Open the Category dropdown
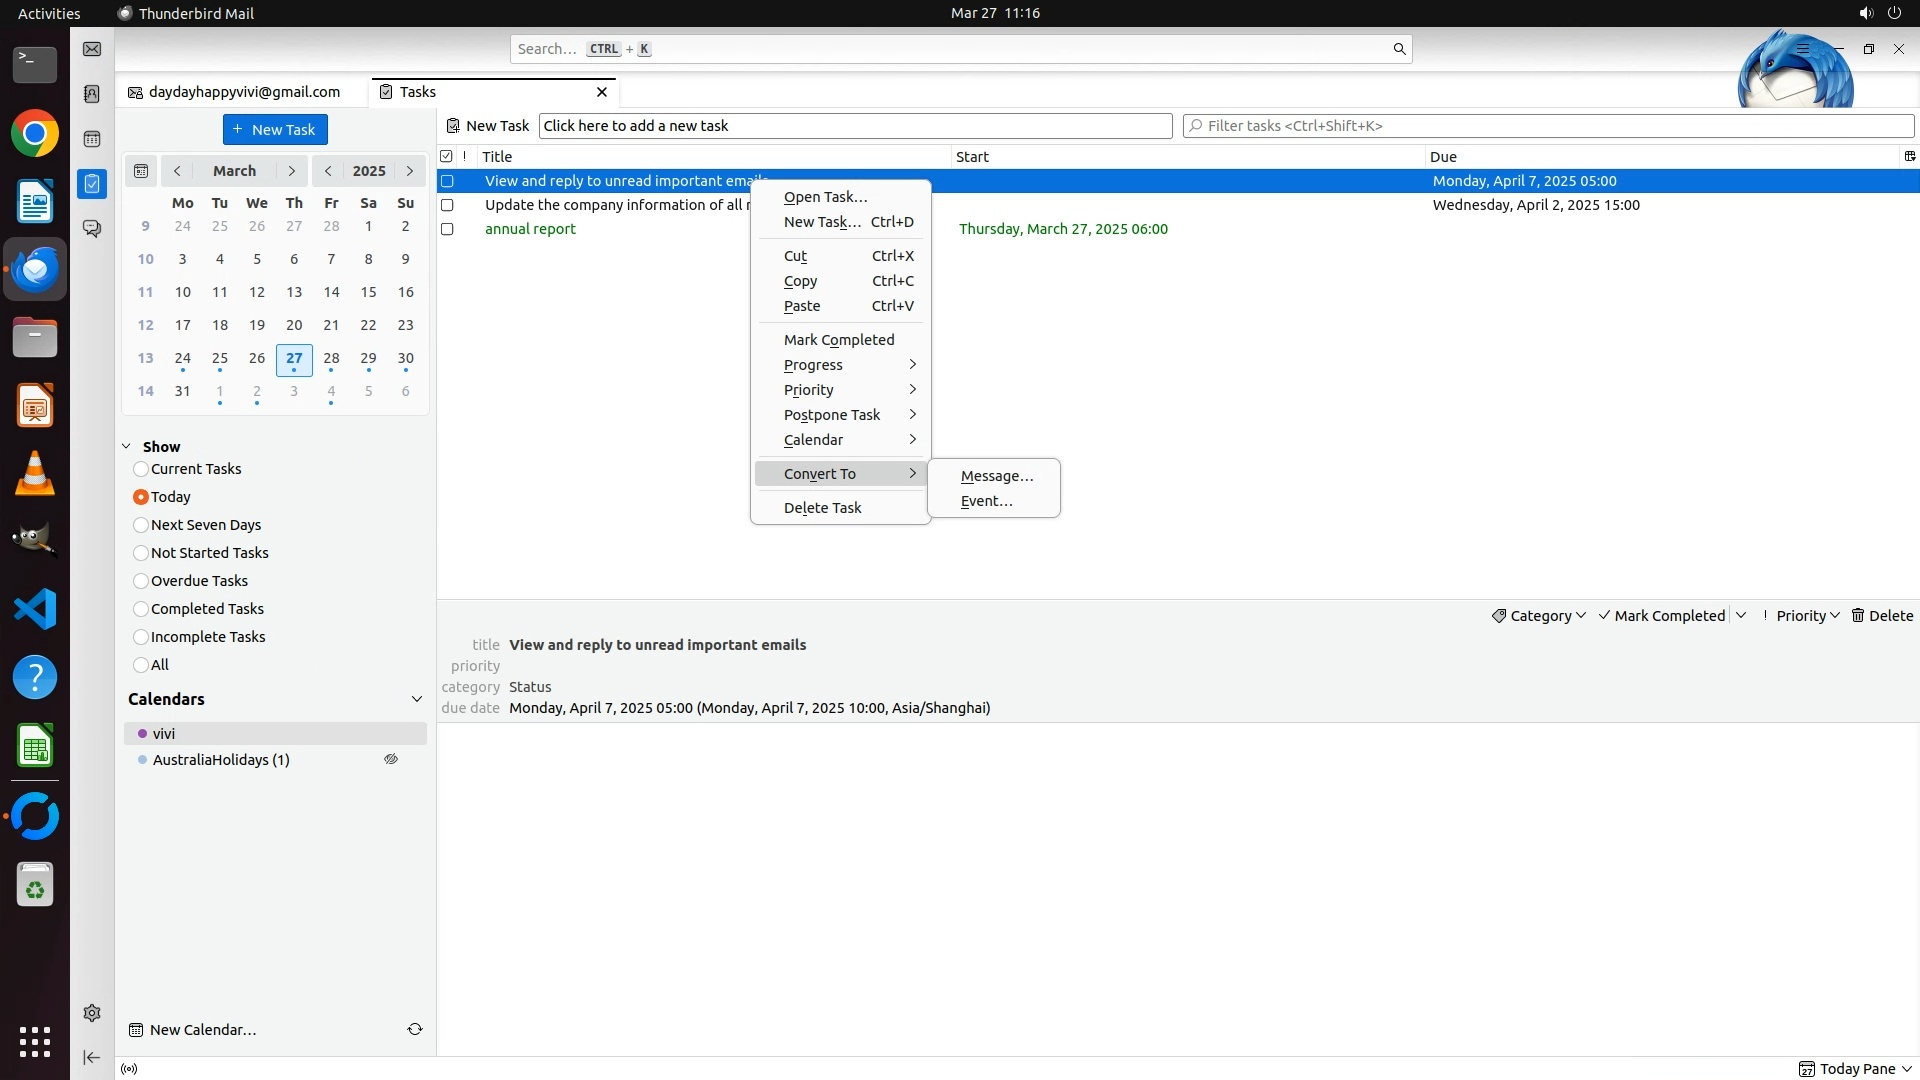The image size is (1920, 1080). pyautogui.click(x=1539, y=616)
